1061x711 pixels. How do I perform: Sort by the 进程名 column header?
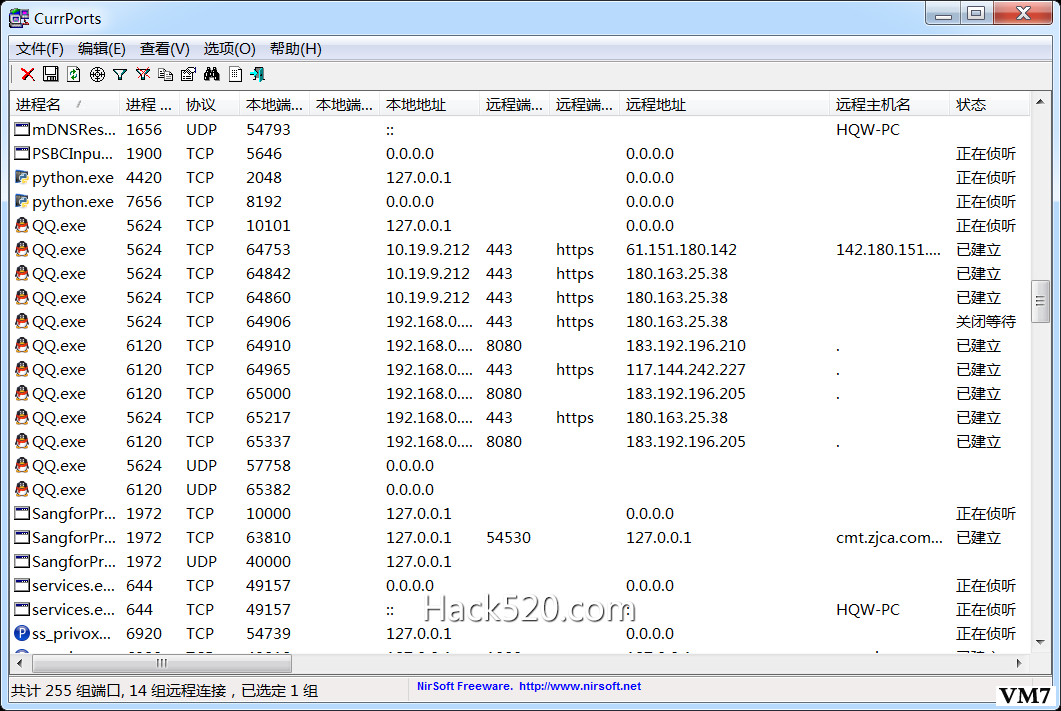point(66,105)
